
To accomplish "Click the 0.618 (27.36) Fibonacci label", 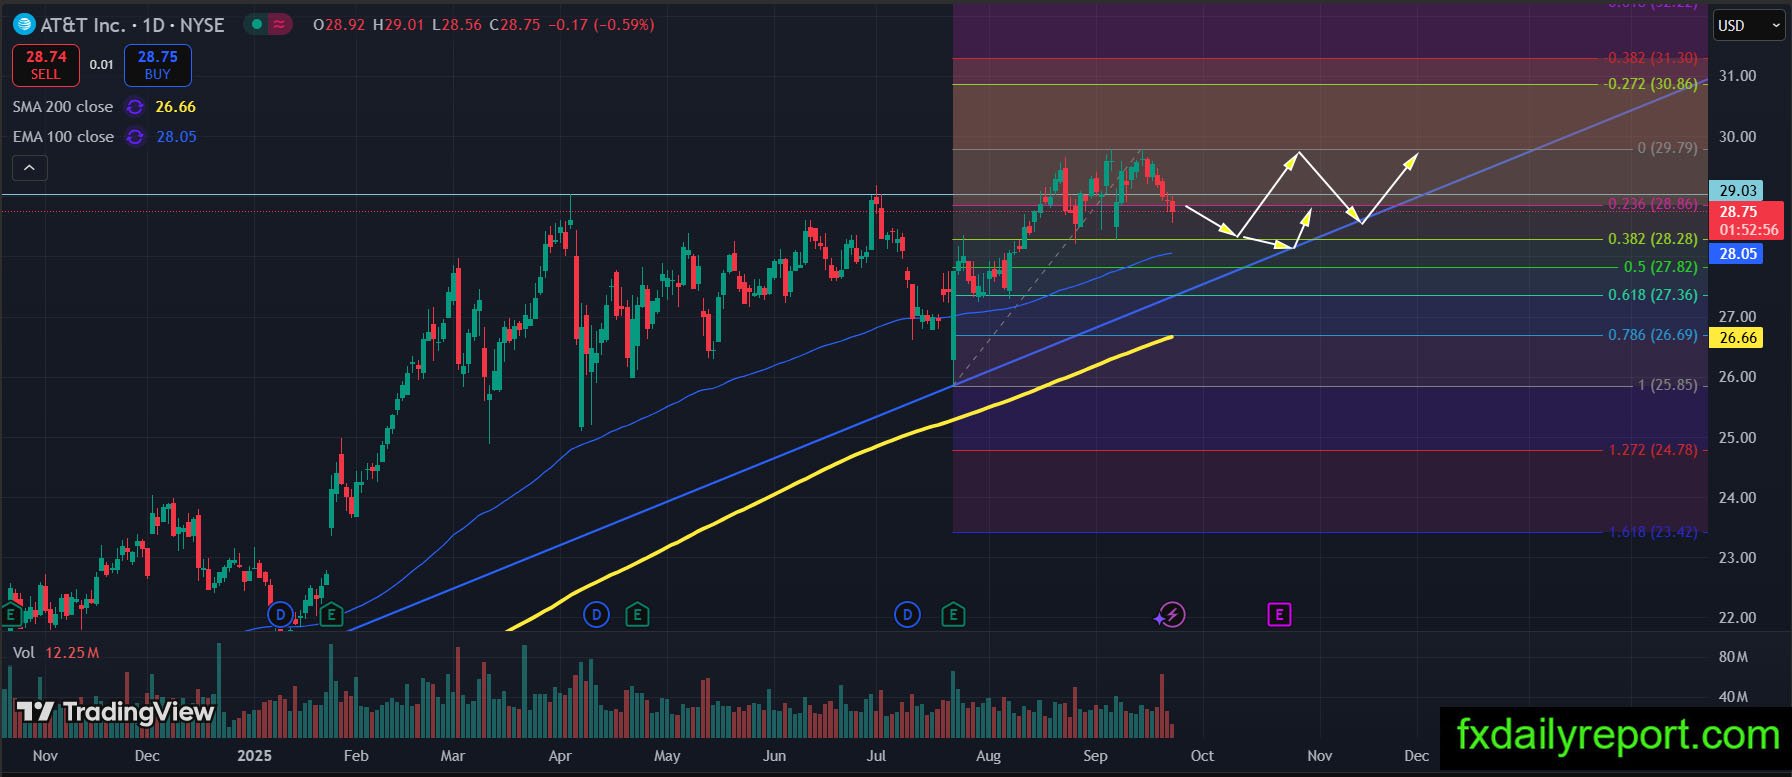I will 1652,295.
